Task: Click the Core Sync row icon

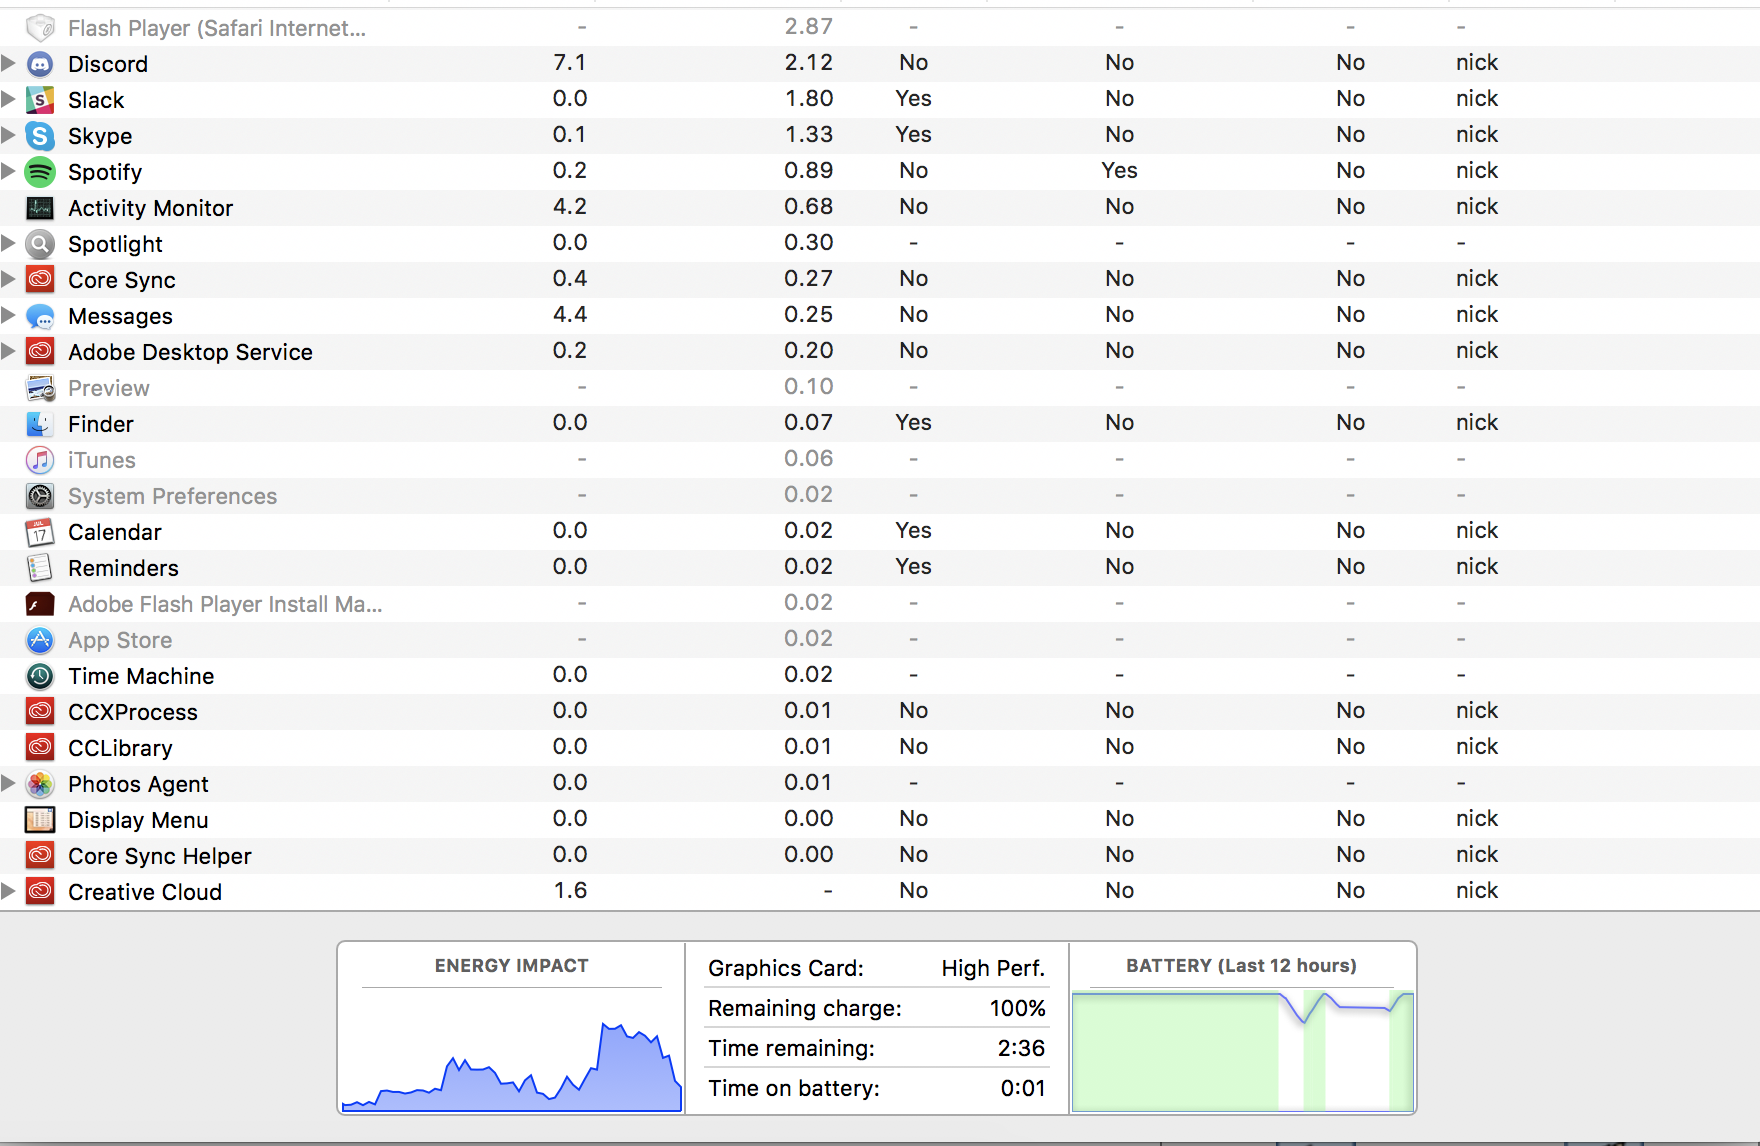Action: click(x=40, y=280)
